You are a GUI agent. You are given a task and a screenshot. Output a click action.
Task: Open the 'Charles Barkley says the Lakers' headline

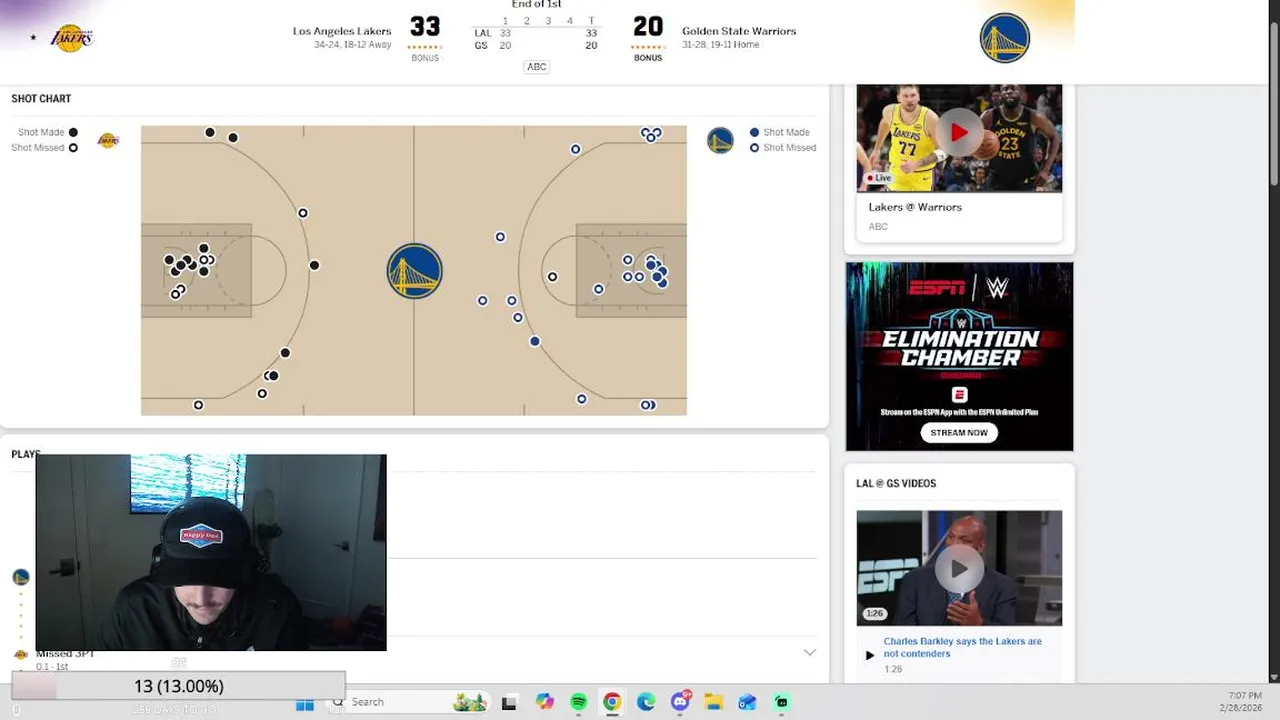[x=962, y=647]
